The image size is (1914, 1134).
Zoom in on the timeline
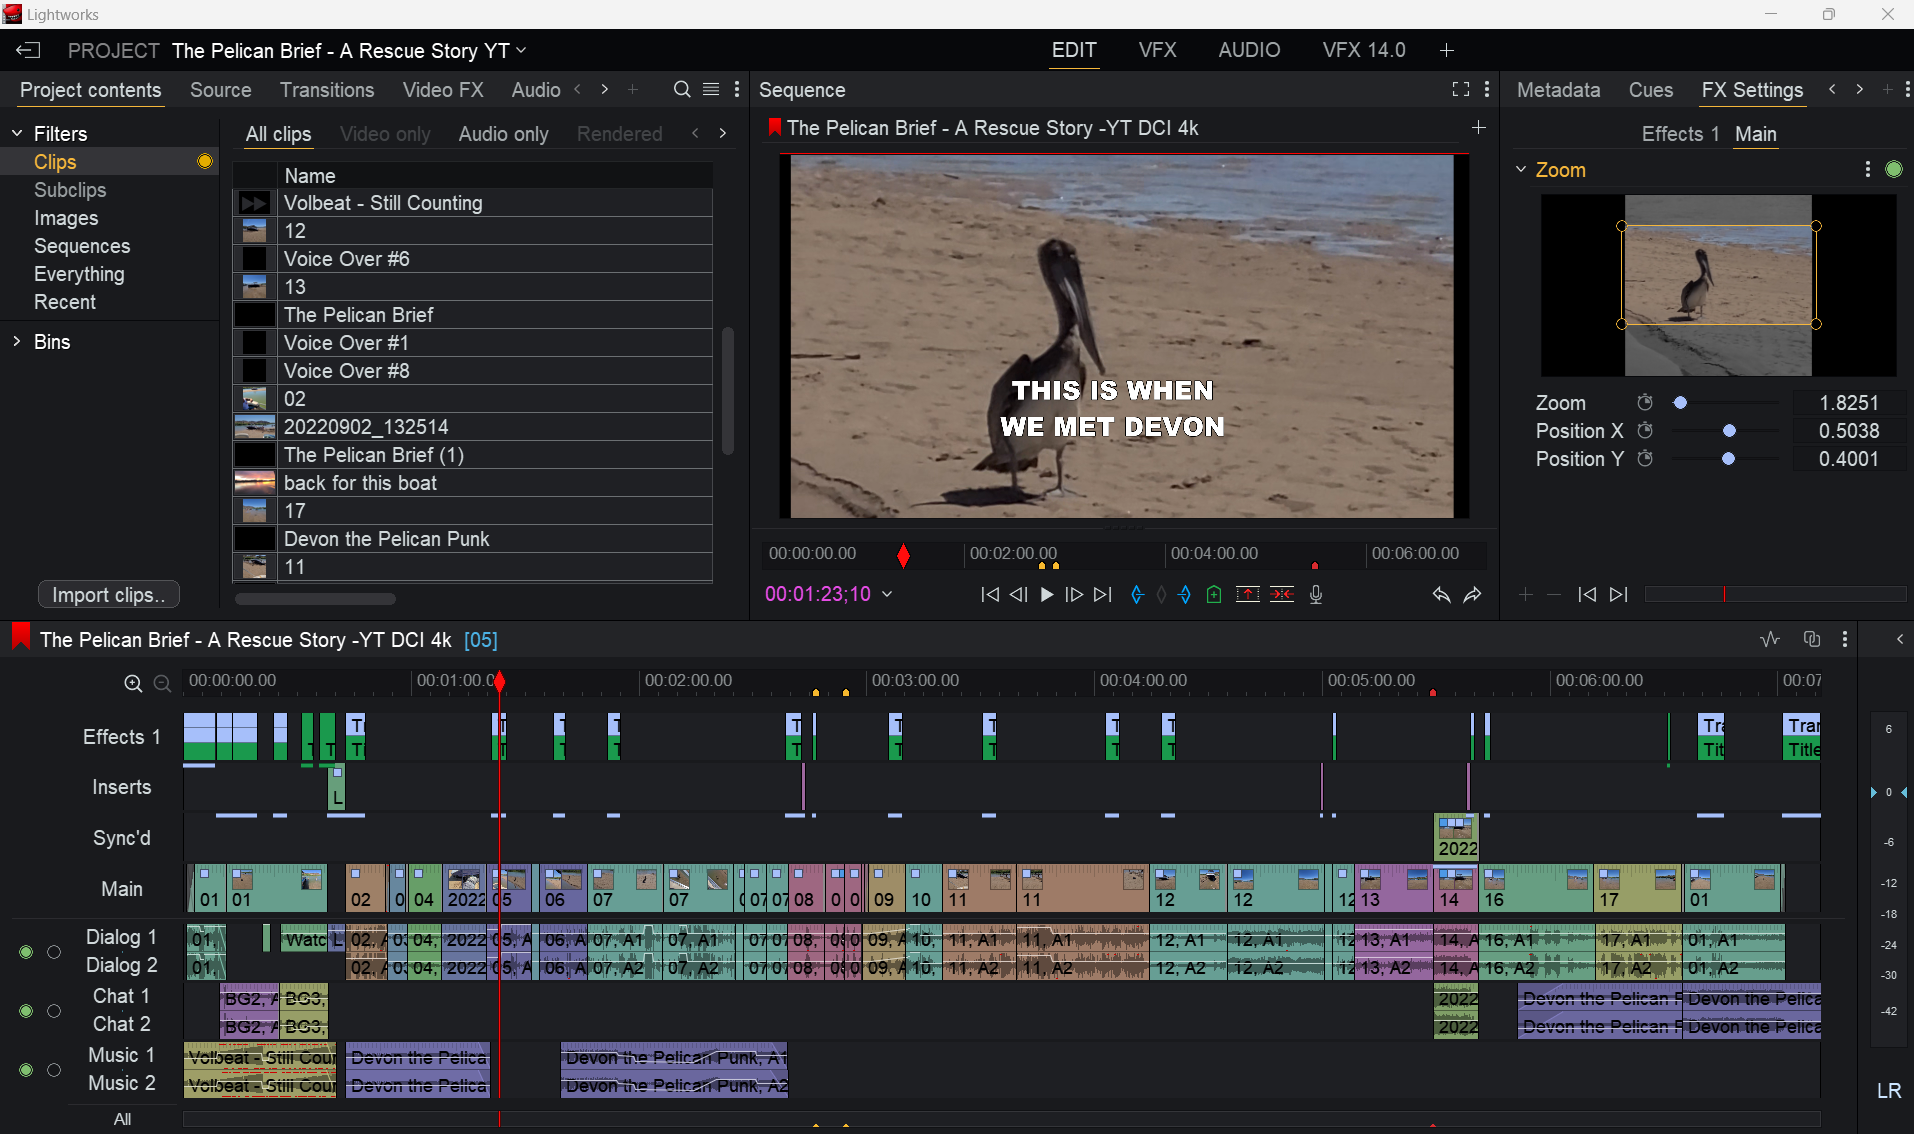click(x=133, y=683)
